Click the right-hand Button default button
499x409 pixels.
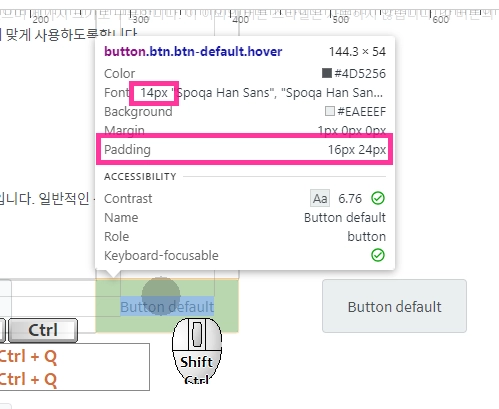point(394,306)
